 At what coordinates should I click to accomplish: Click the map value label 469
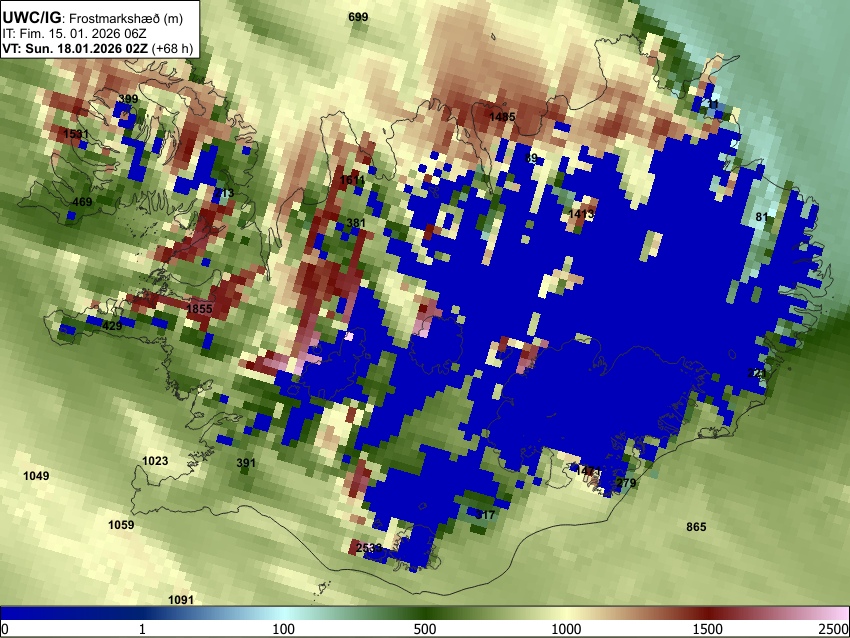[82, 202]
